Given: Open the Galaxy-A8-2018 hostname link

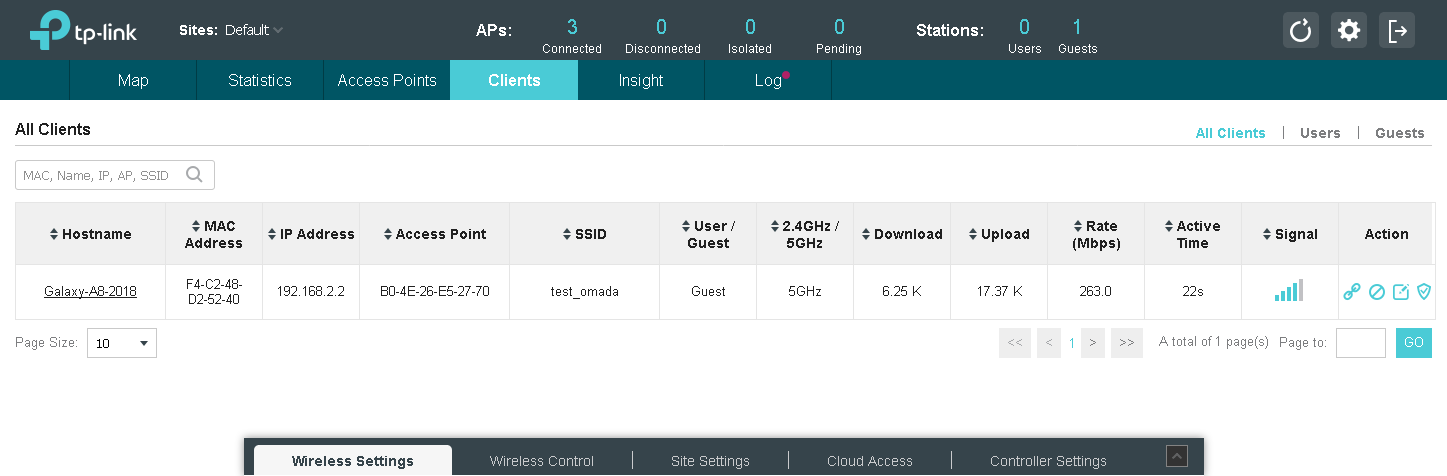Looking at the screenshot, I should [90, 292].
